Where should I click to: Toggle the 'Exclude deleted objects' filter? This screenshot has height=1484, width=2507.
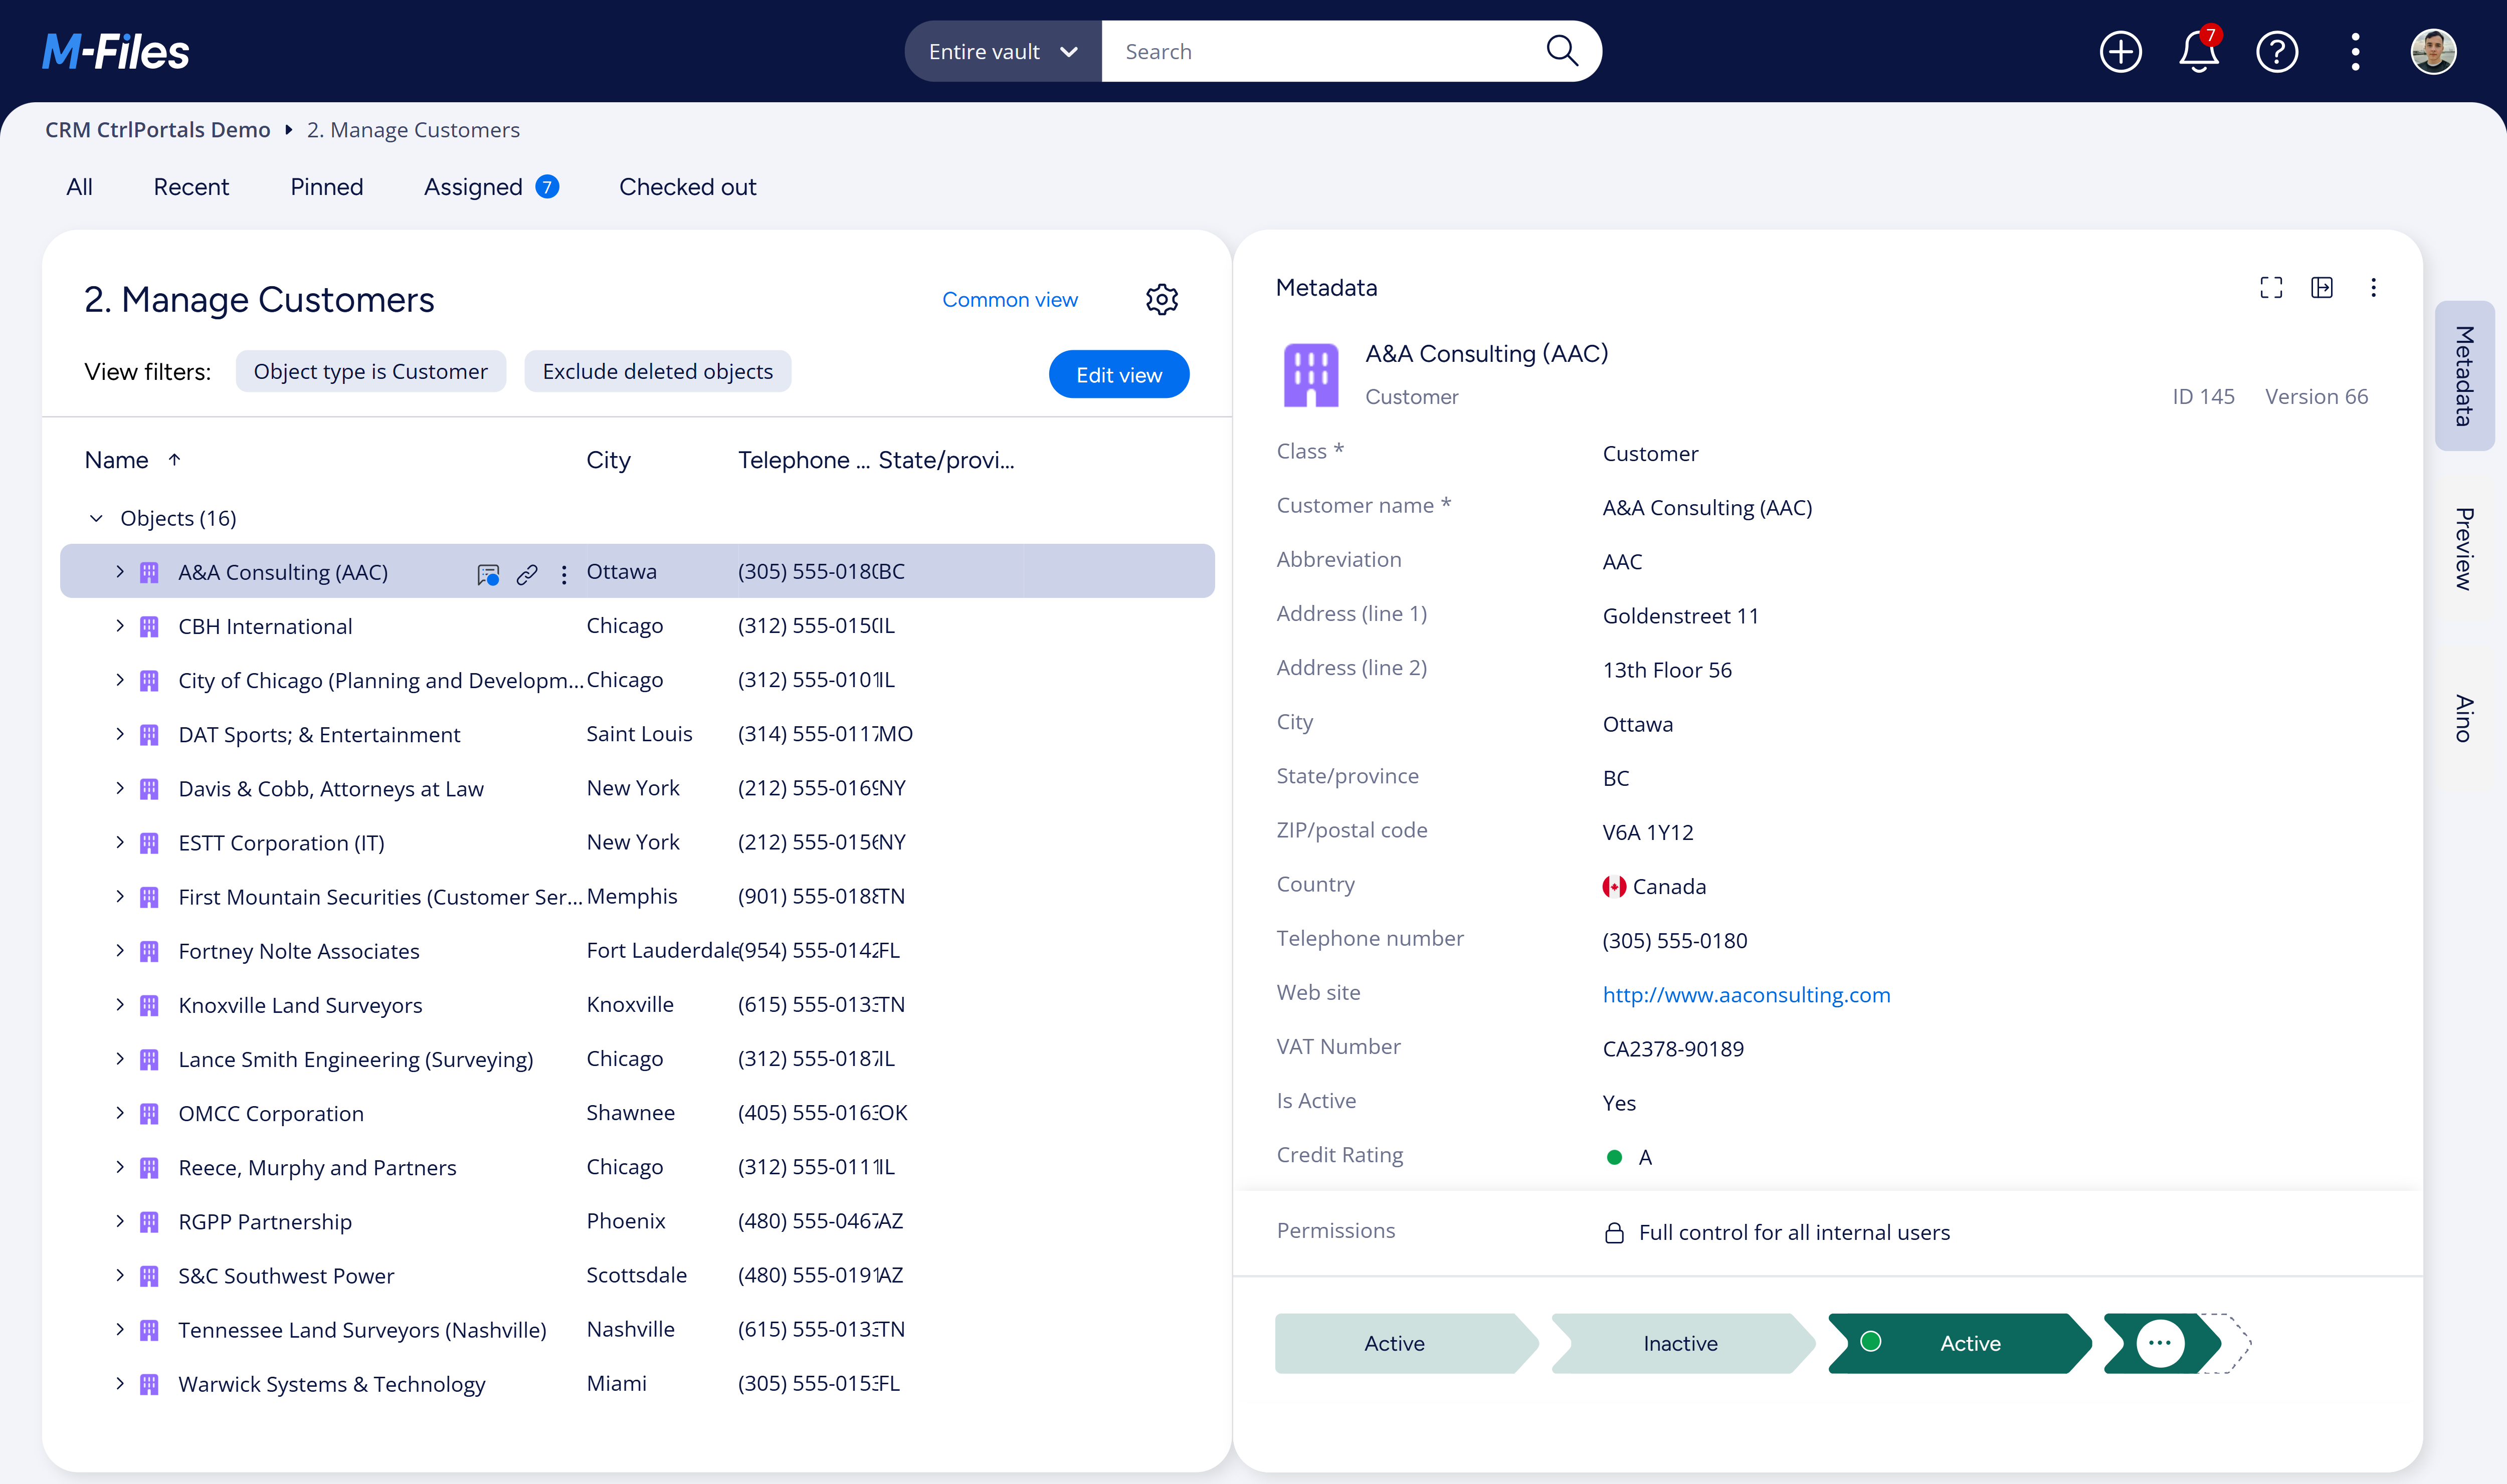[x=657, y=371]
